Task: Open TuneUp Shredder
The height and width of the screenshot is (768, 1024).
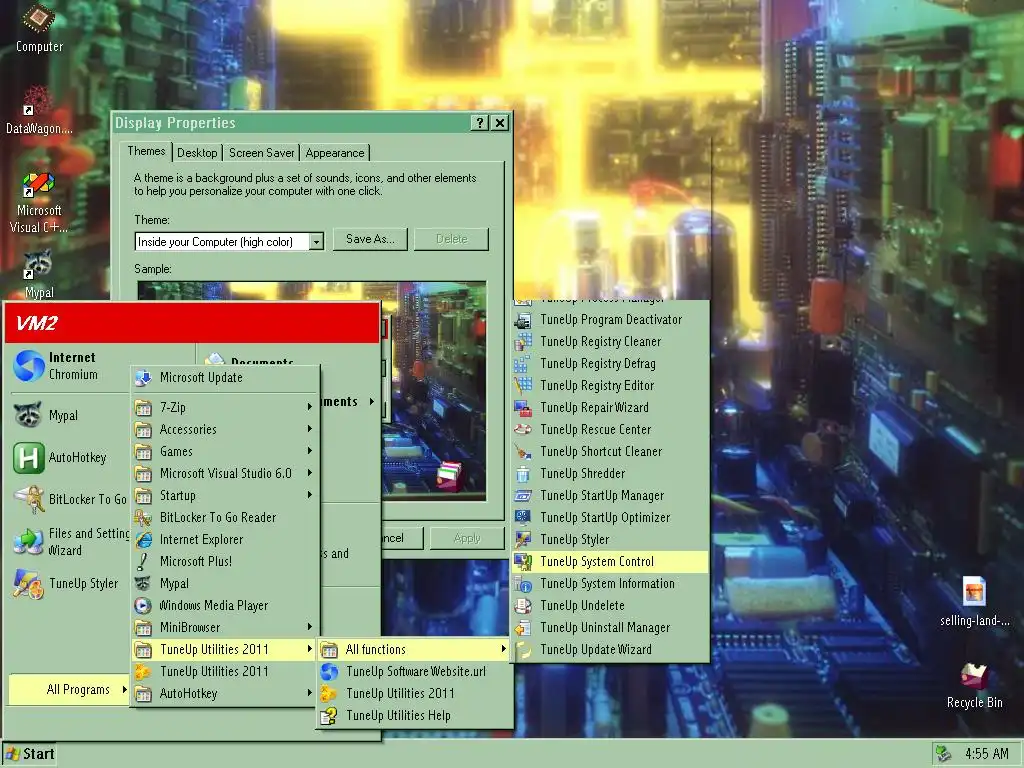Action: coord(610,473)
